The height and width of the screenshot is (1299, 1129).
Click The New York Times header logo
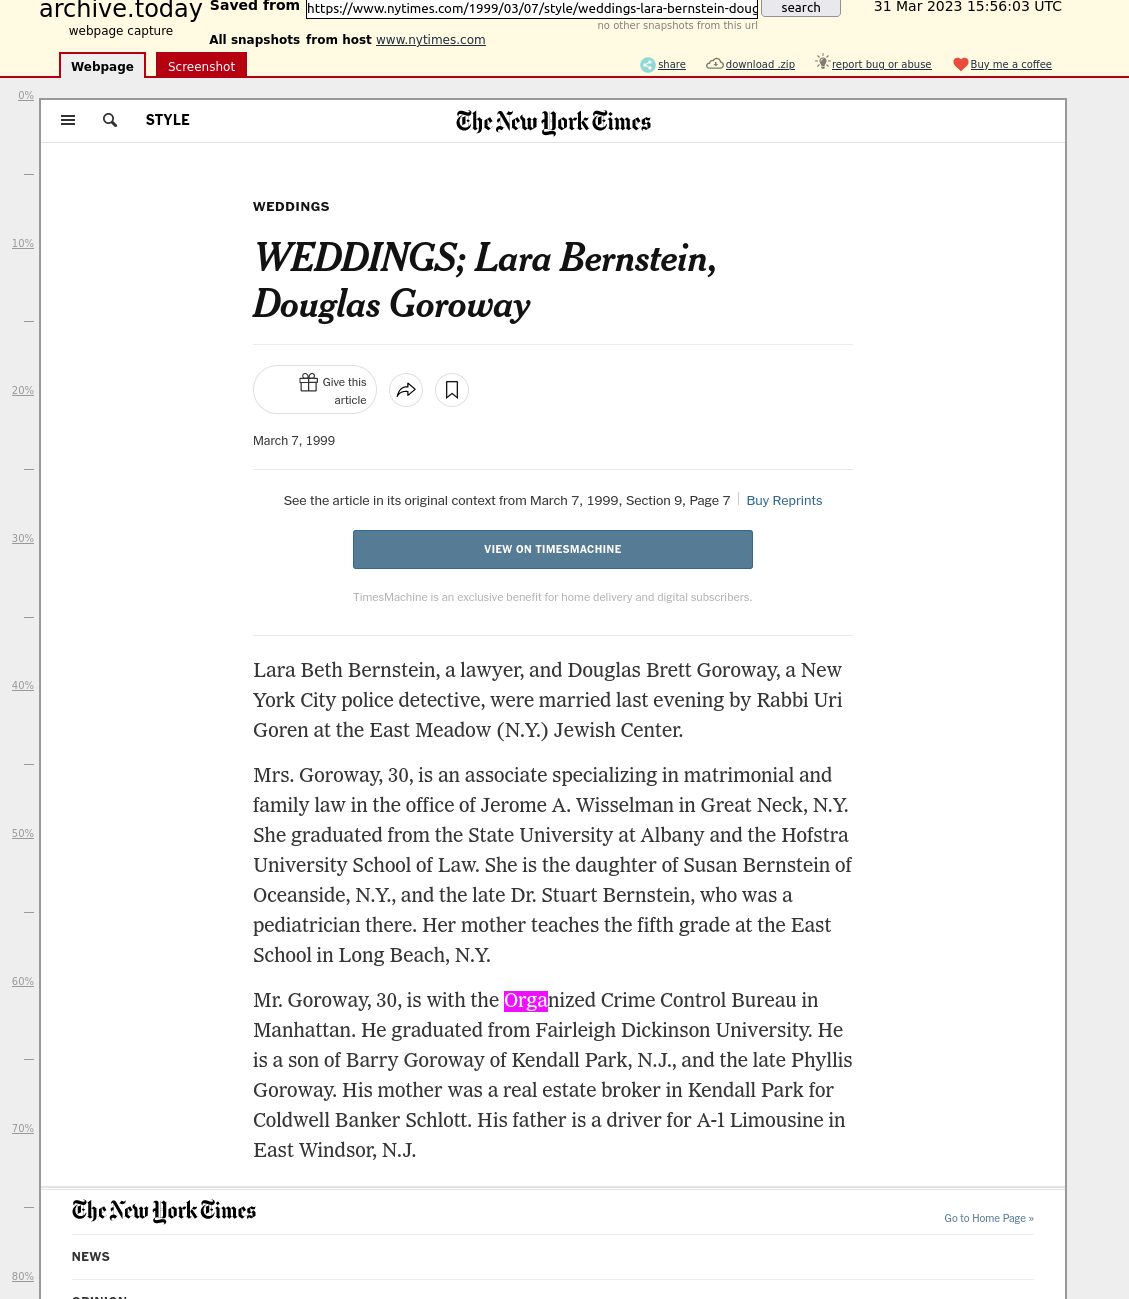click(553, 122)
